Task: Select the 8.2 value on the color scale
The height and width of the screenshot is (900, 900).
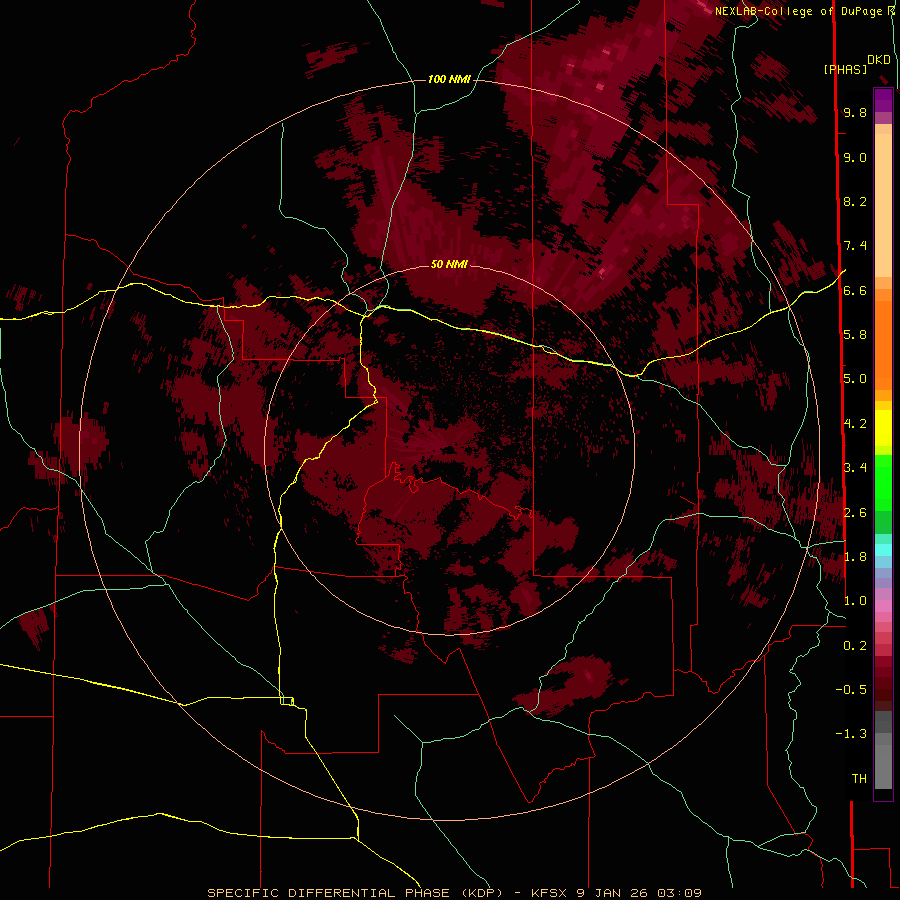Action: (855, 202)
